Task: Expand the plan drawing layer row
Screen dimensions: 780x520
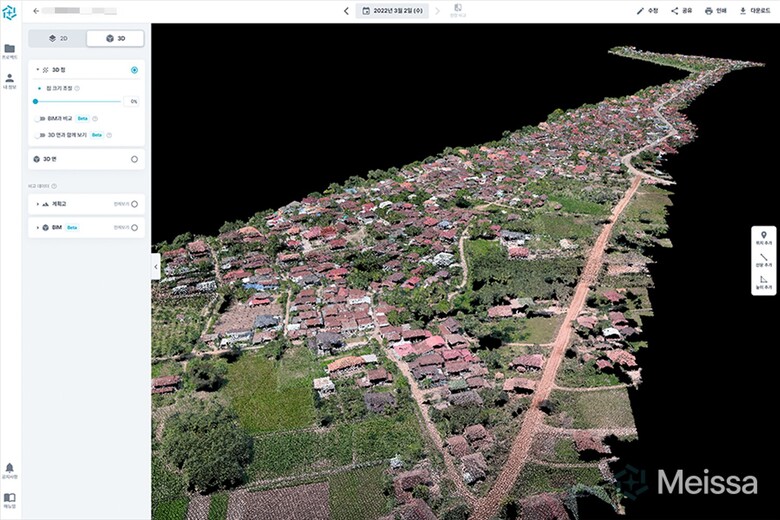Action: (37, 204)
